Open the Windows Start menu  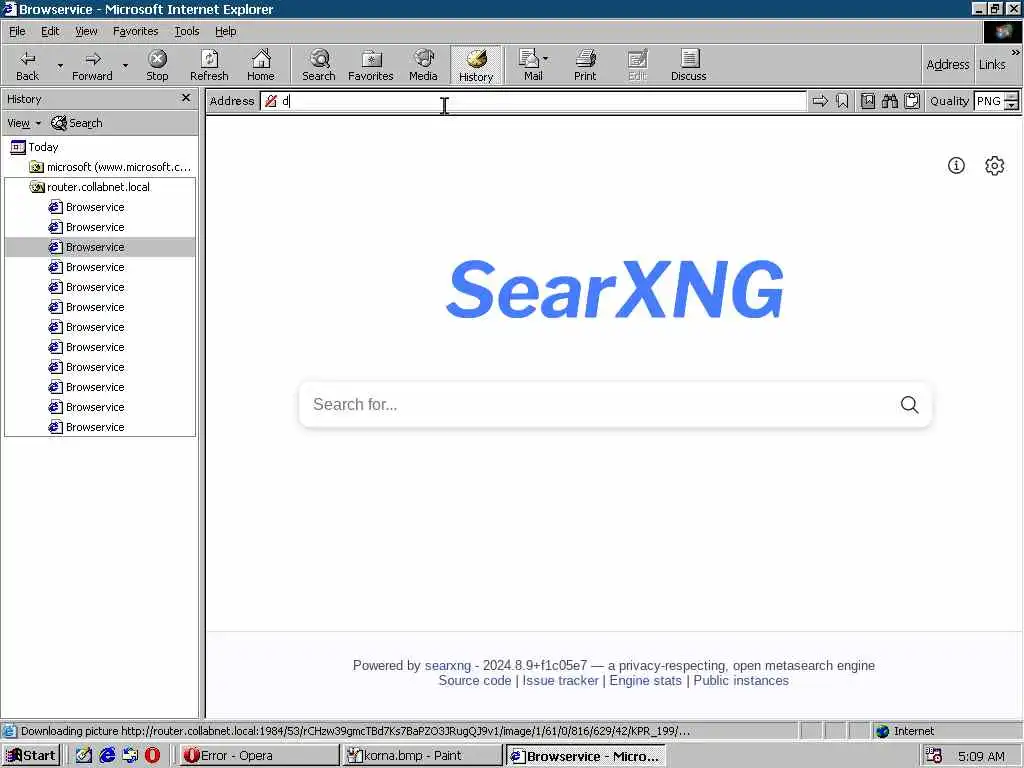pos(31,756)
